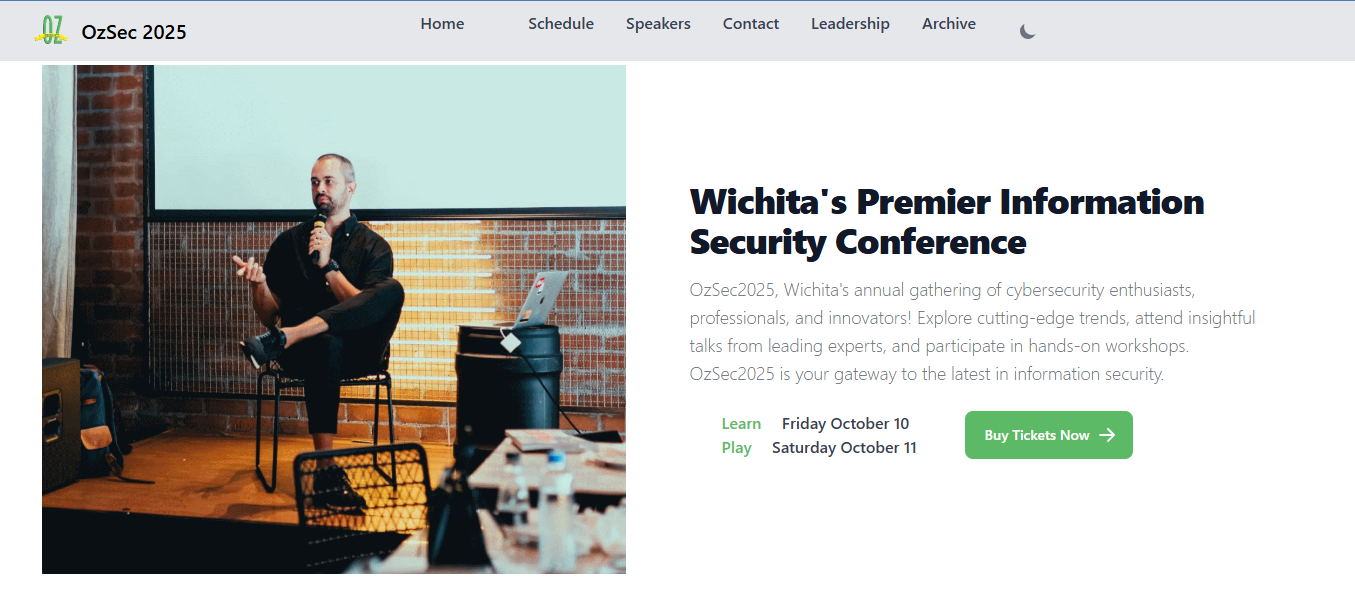Click the speaker photo on stage
This screenshot has width=1355, height=595.
click(x=334, y=319)
